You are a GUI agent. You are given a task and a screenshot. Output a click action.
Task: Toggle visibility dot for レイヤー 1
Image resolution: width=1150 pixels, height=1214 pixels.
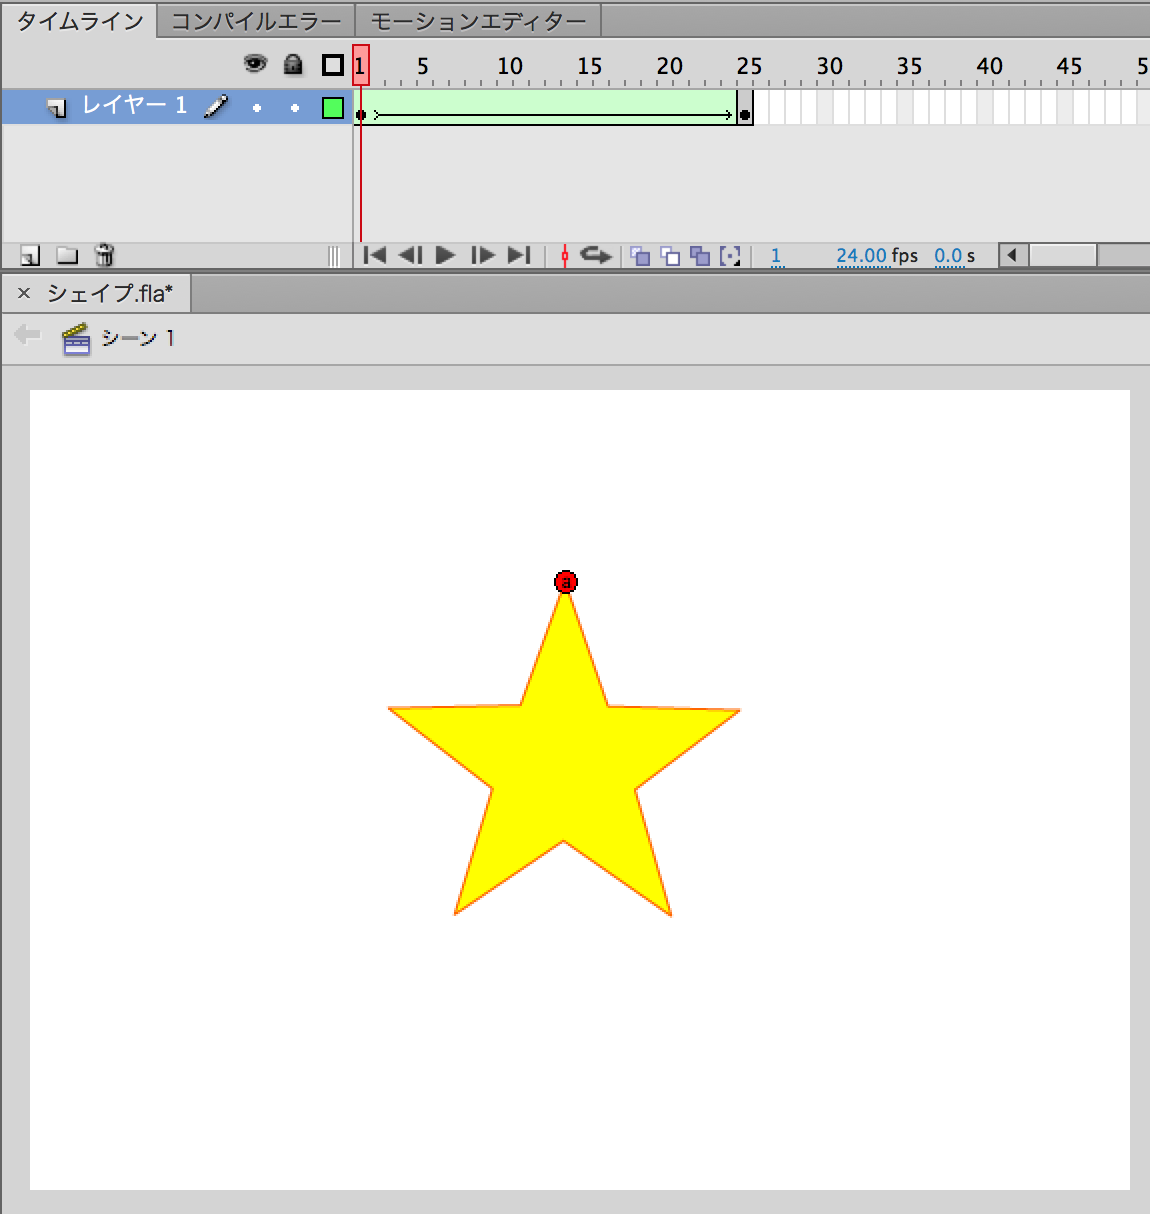257,108
